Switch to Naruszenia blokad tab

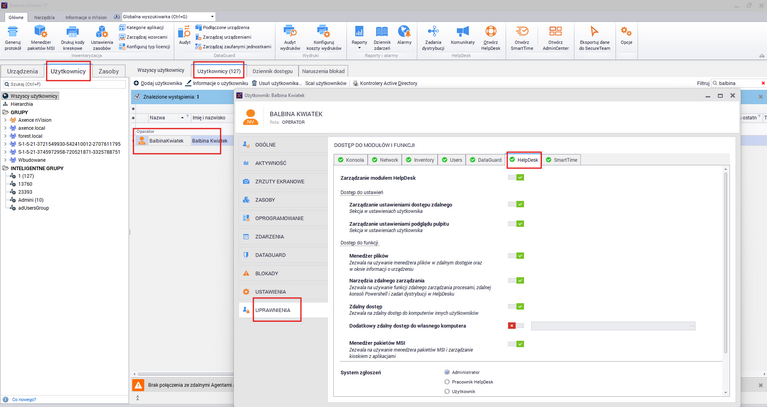[x=323, y=71]
